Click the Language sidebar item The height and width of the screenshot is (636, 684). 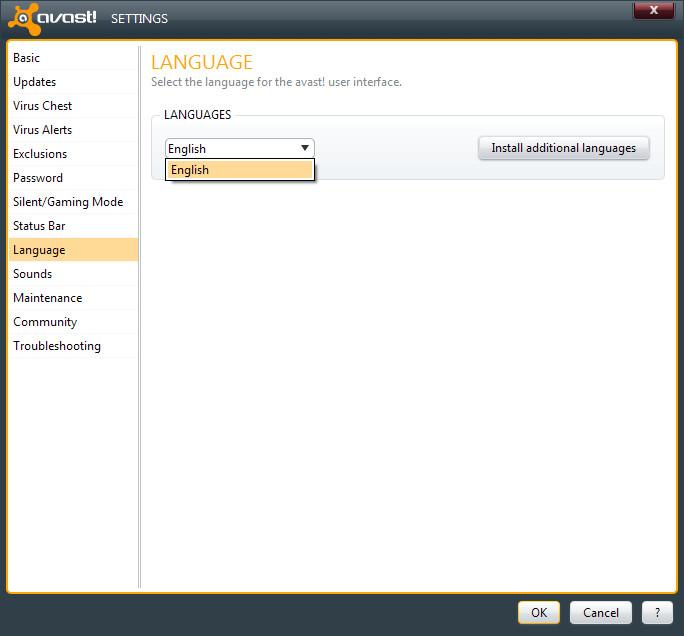(x=39, y=250)
